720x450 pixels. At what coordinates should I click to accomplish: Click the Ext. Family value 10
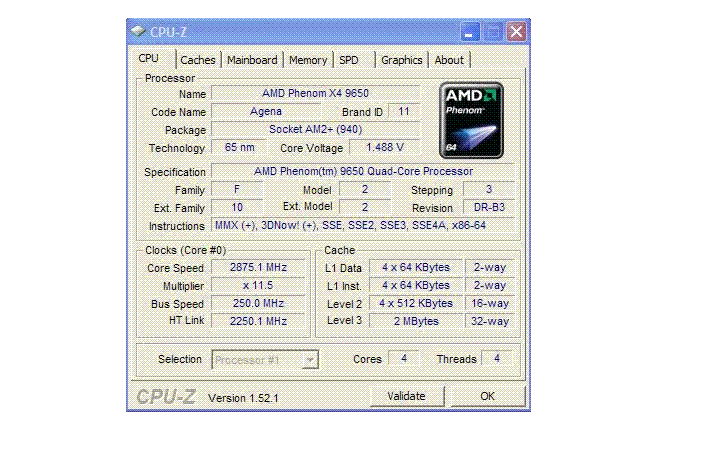(237, 207)
